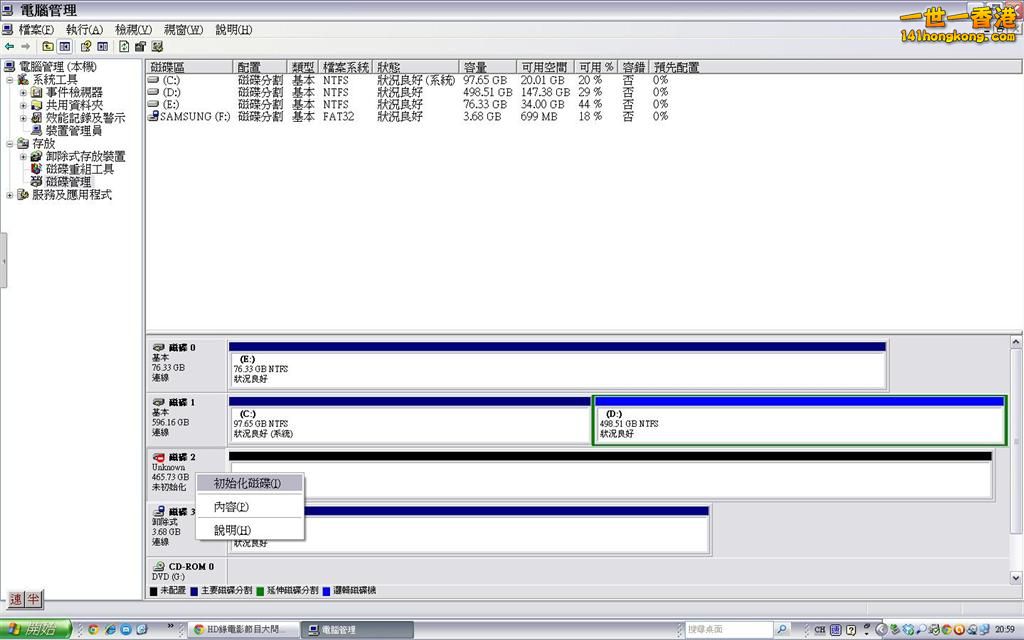Expand the 卸除式存放裝置 tree node

tap(23, 157)
